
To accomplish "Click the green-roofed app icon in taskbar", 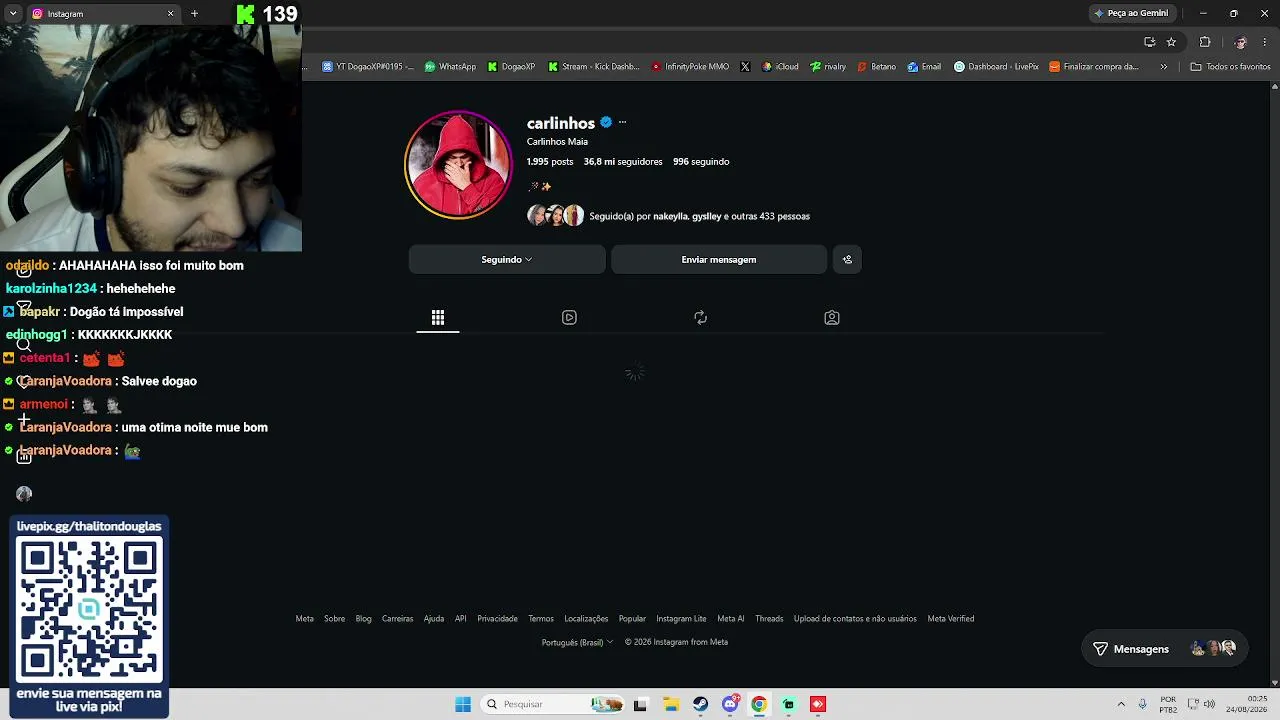I will coord(789,704).
